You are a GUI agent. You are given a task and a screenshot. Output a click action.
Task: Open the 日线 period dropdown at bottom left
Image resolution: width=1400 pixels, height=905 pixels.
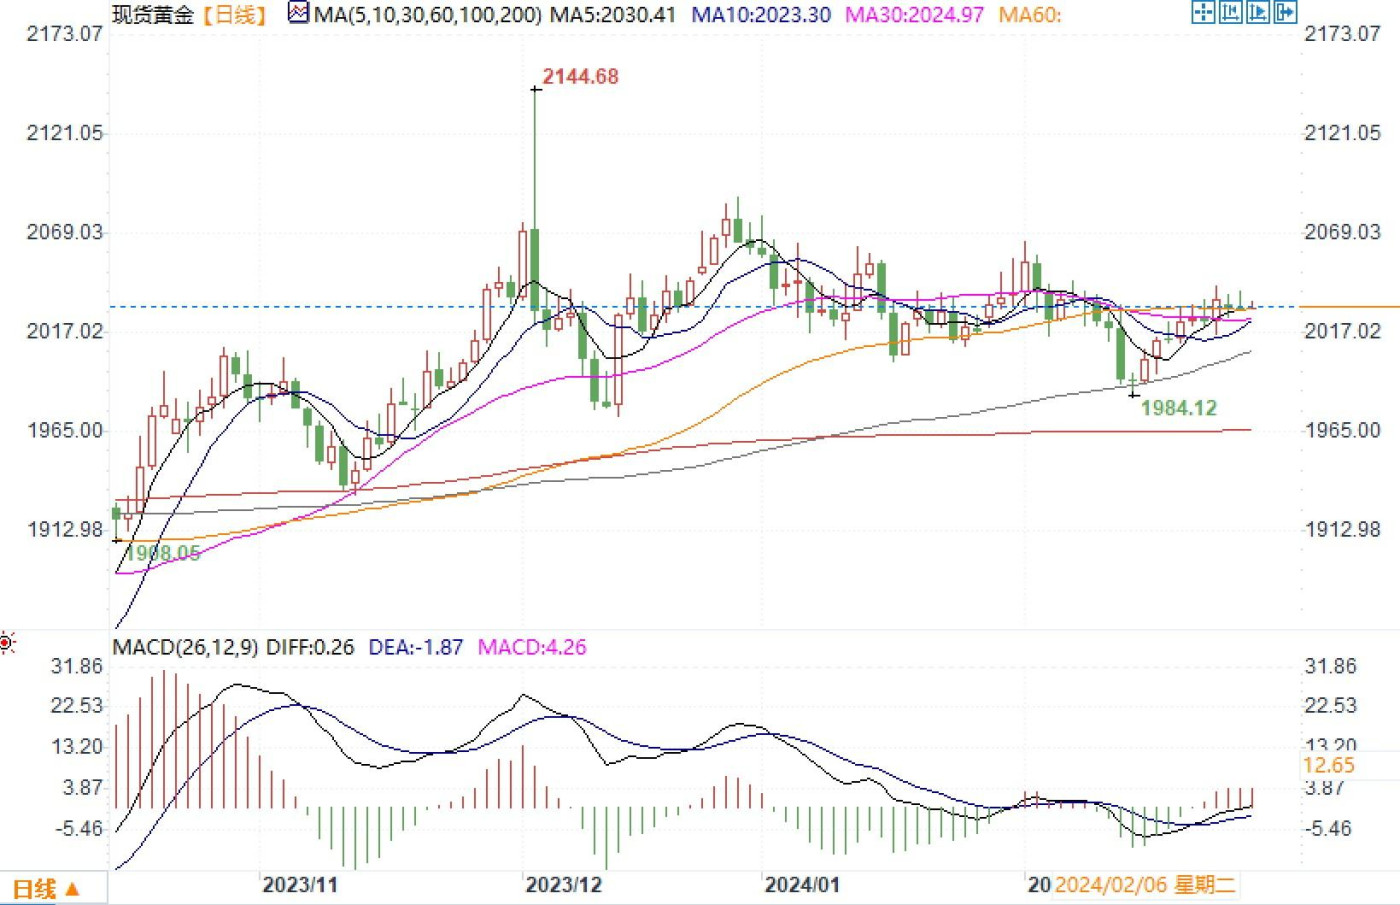[47, 888]
